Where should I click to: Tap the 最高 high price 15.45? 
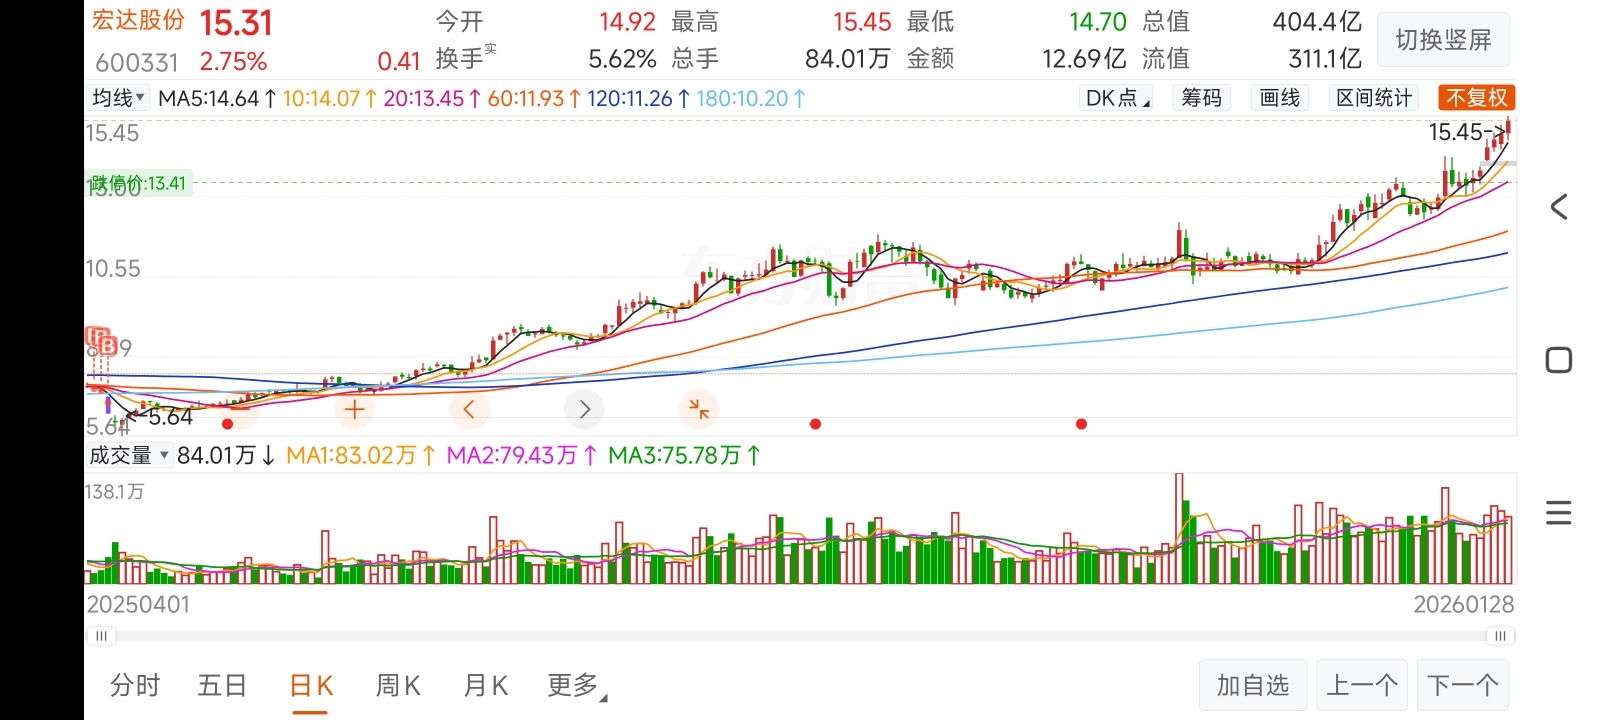click(862, 21)
